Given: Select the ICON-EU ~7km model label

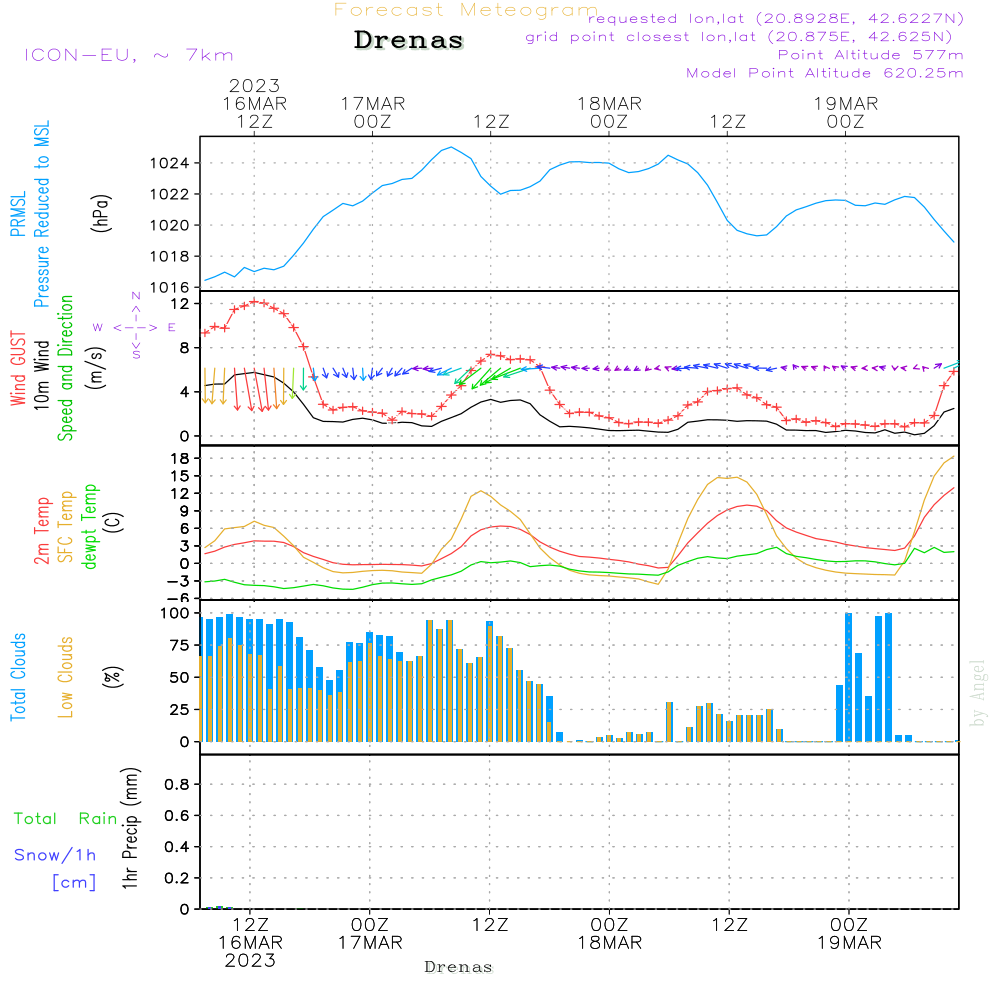Looking at the screenshot, I should coord(128,55).
